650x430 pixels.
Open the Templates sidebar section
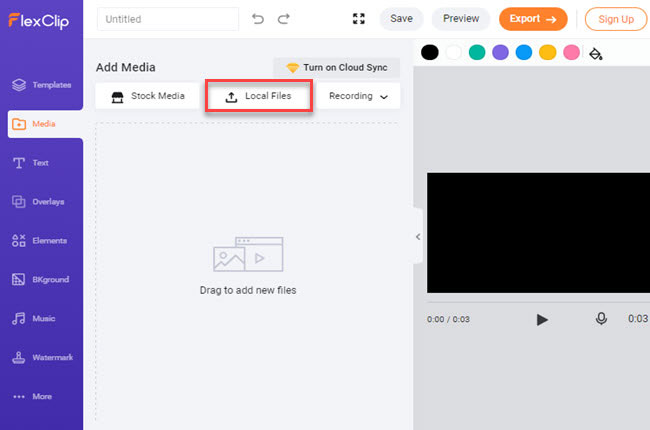pos(41,86)
